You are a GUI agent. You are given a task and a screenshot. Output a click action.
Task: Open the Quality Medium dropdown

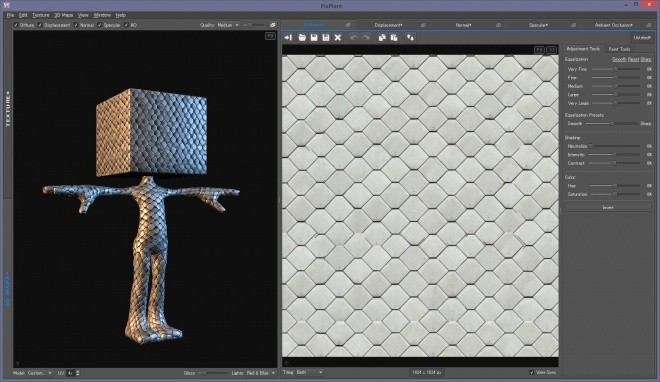click(228, 25)
